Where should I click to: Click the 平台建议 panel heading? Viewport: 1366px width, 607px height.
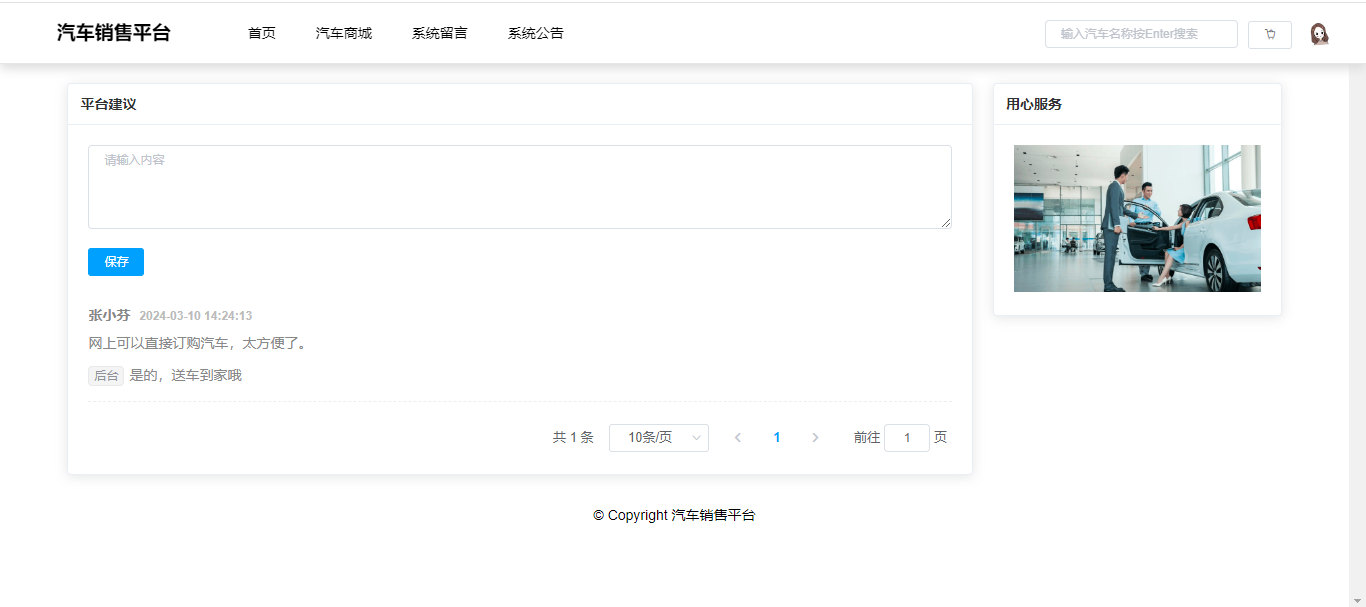tap(109, 104)
